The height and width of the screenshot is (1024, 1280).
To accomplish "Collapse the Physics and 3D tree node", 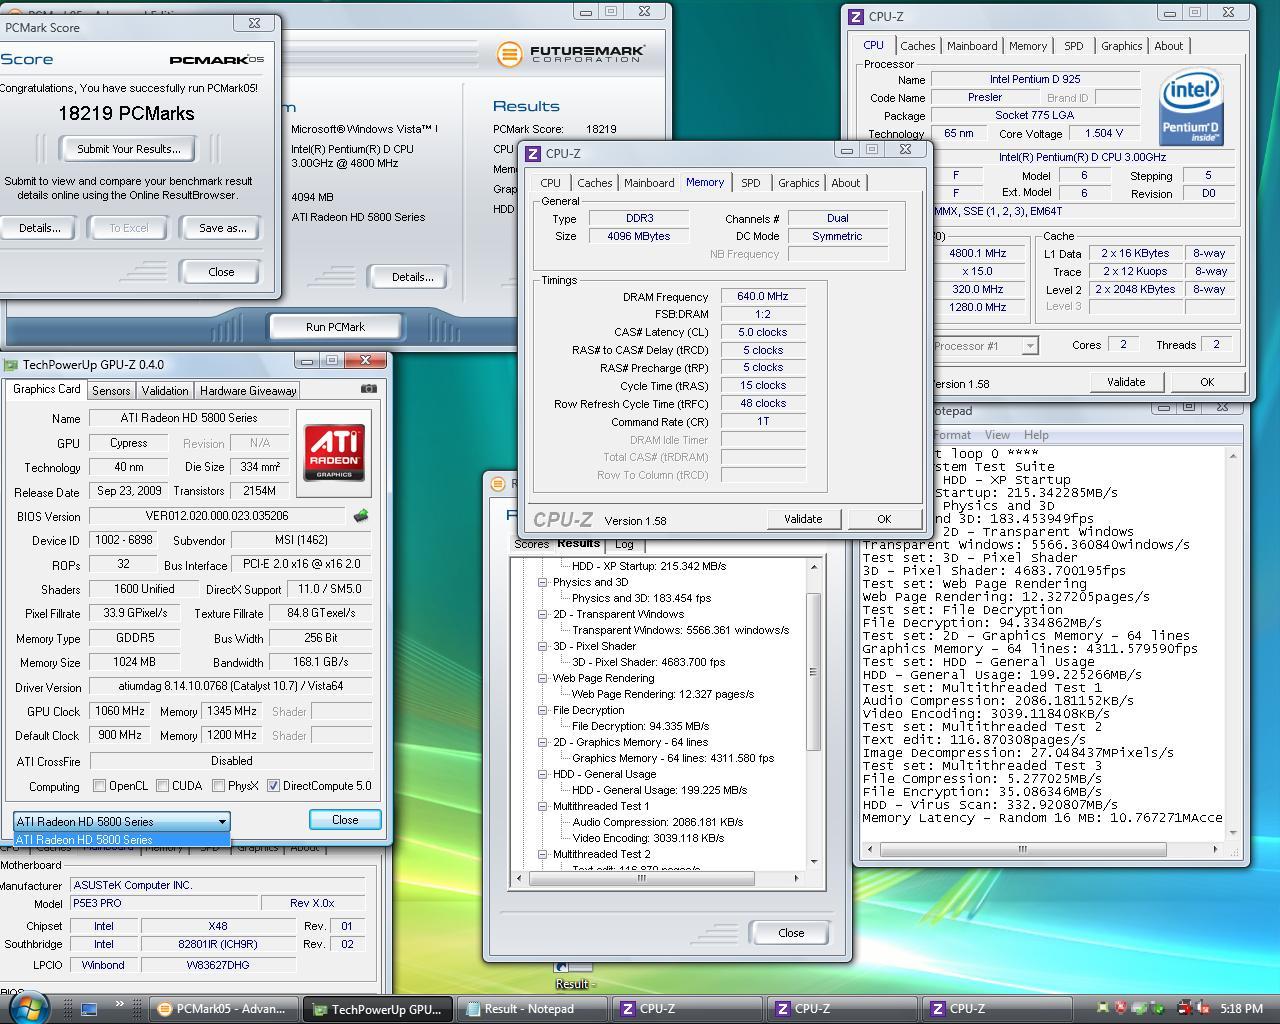I will tap(543, 582).
